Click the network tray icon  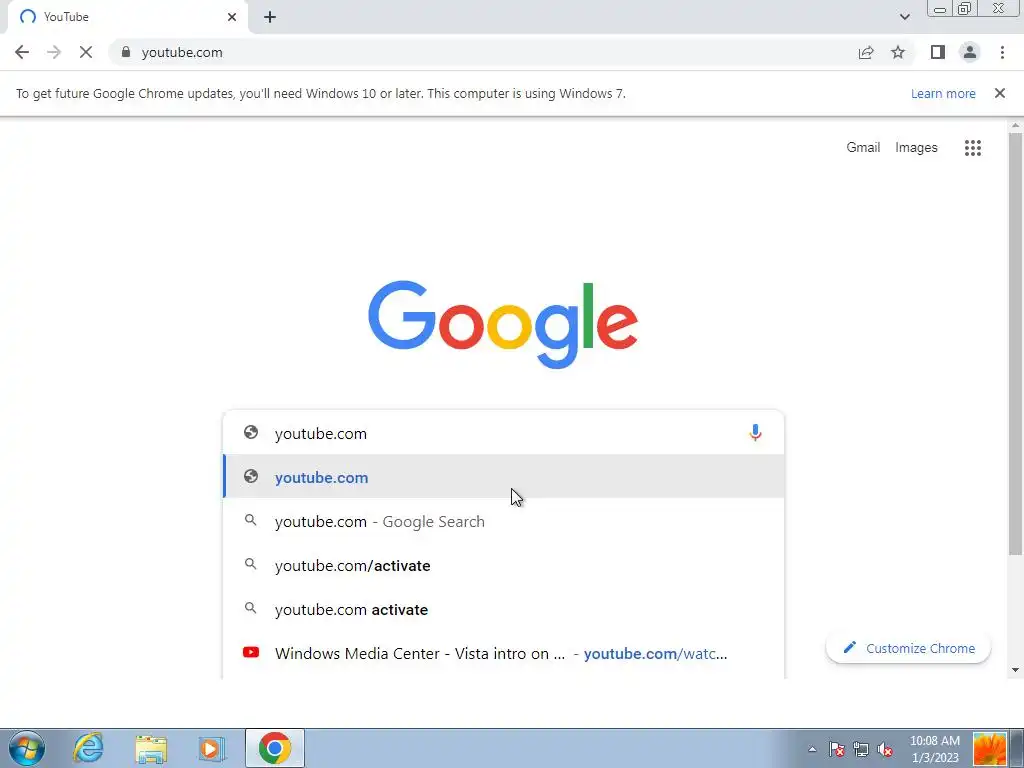click(861, 749)
